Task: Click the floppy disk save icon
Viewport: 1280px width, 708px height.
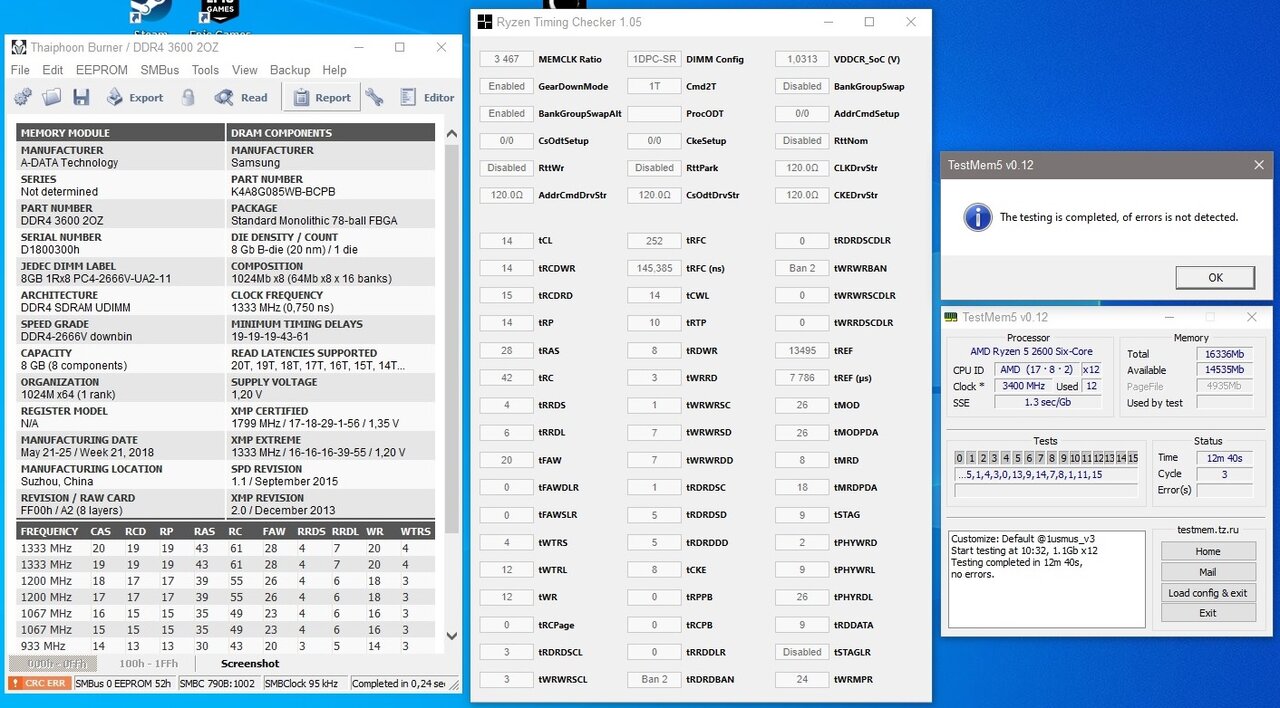Action: click(x=81, y=97)
